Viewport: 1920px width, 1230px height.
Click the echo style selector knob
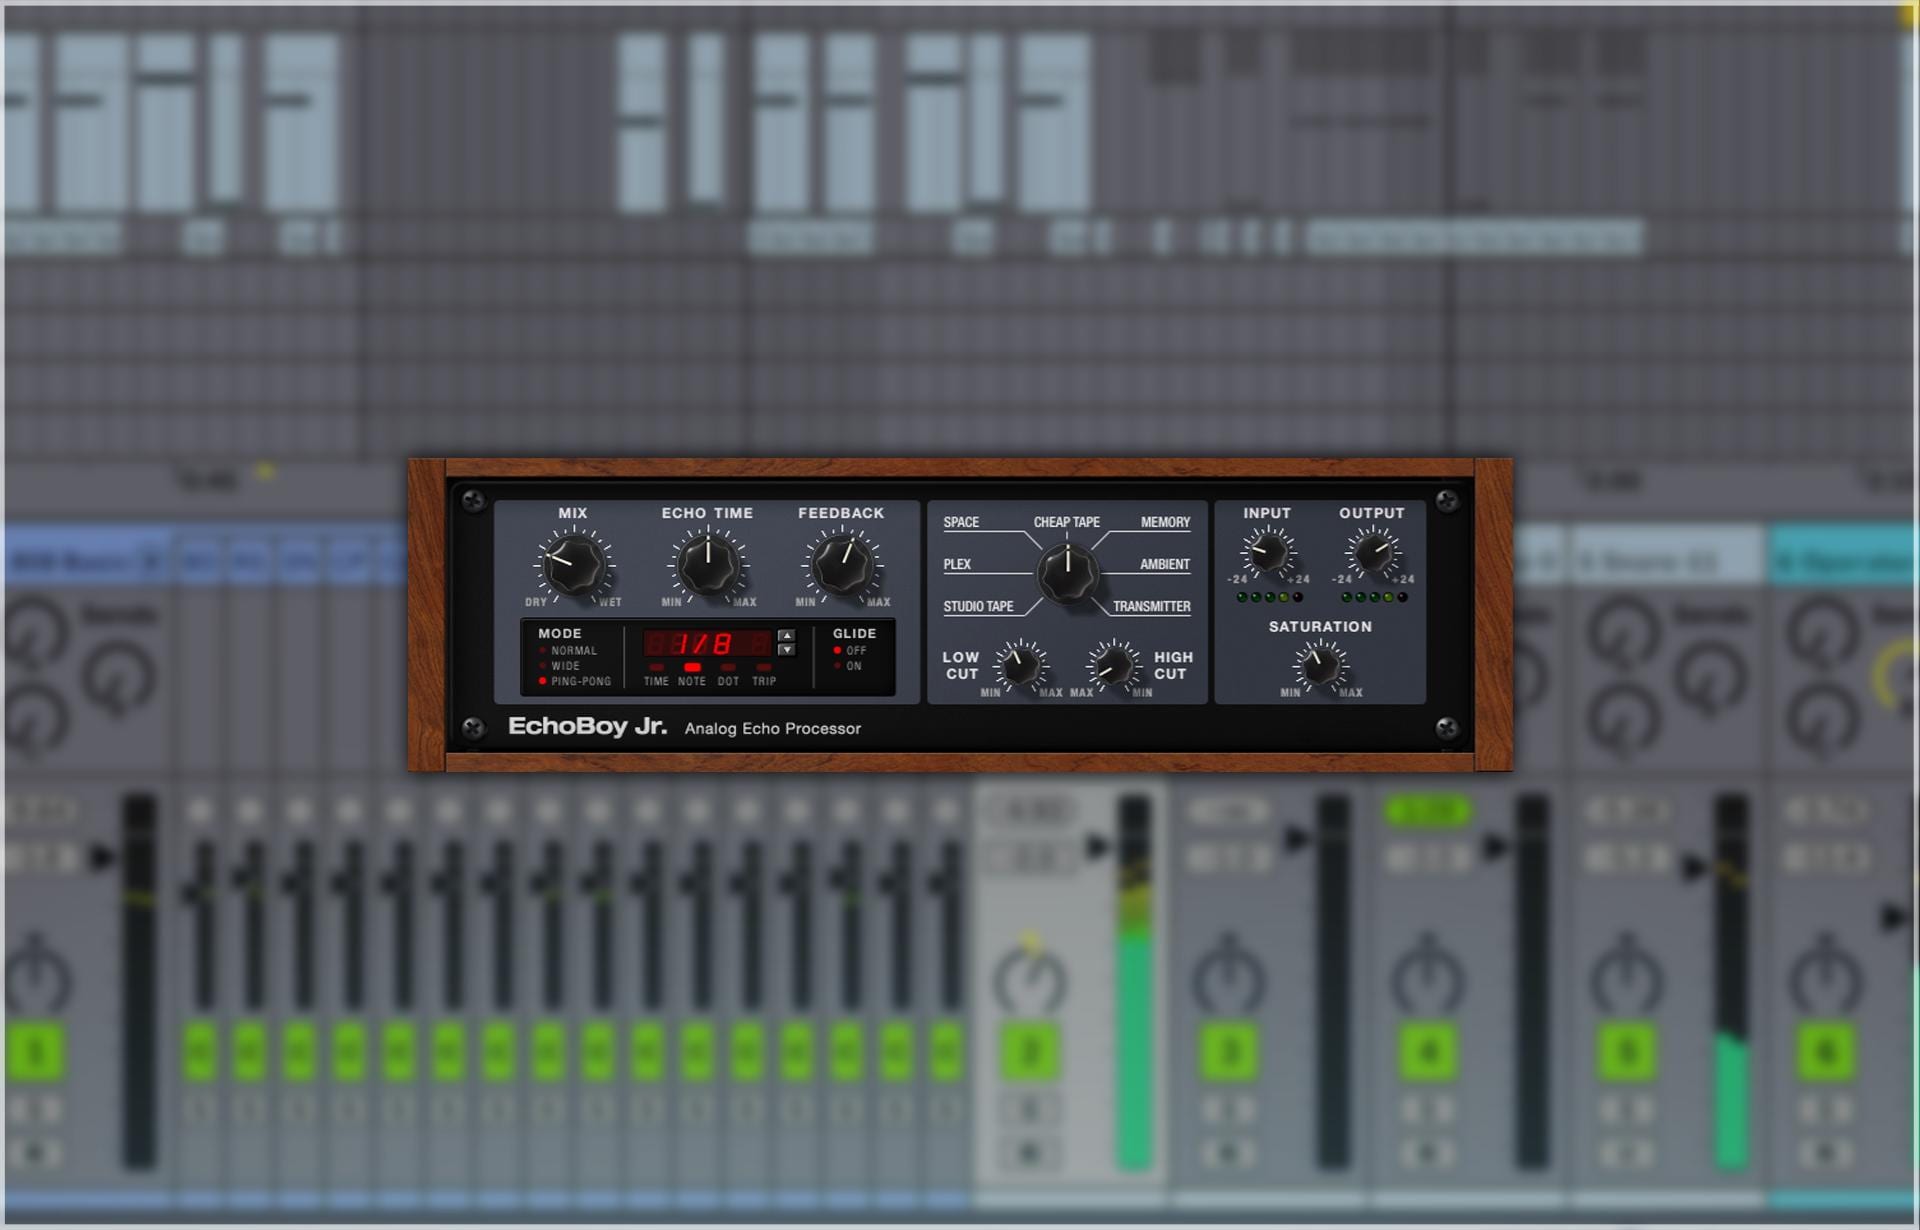tap(1067, 572)
